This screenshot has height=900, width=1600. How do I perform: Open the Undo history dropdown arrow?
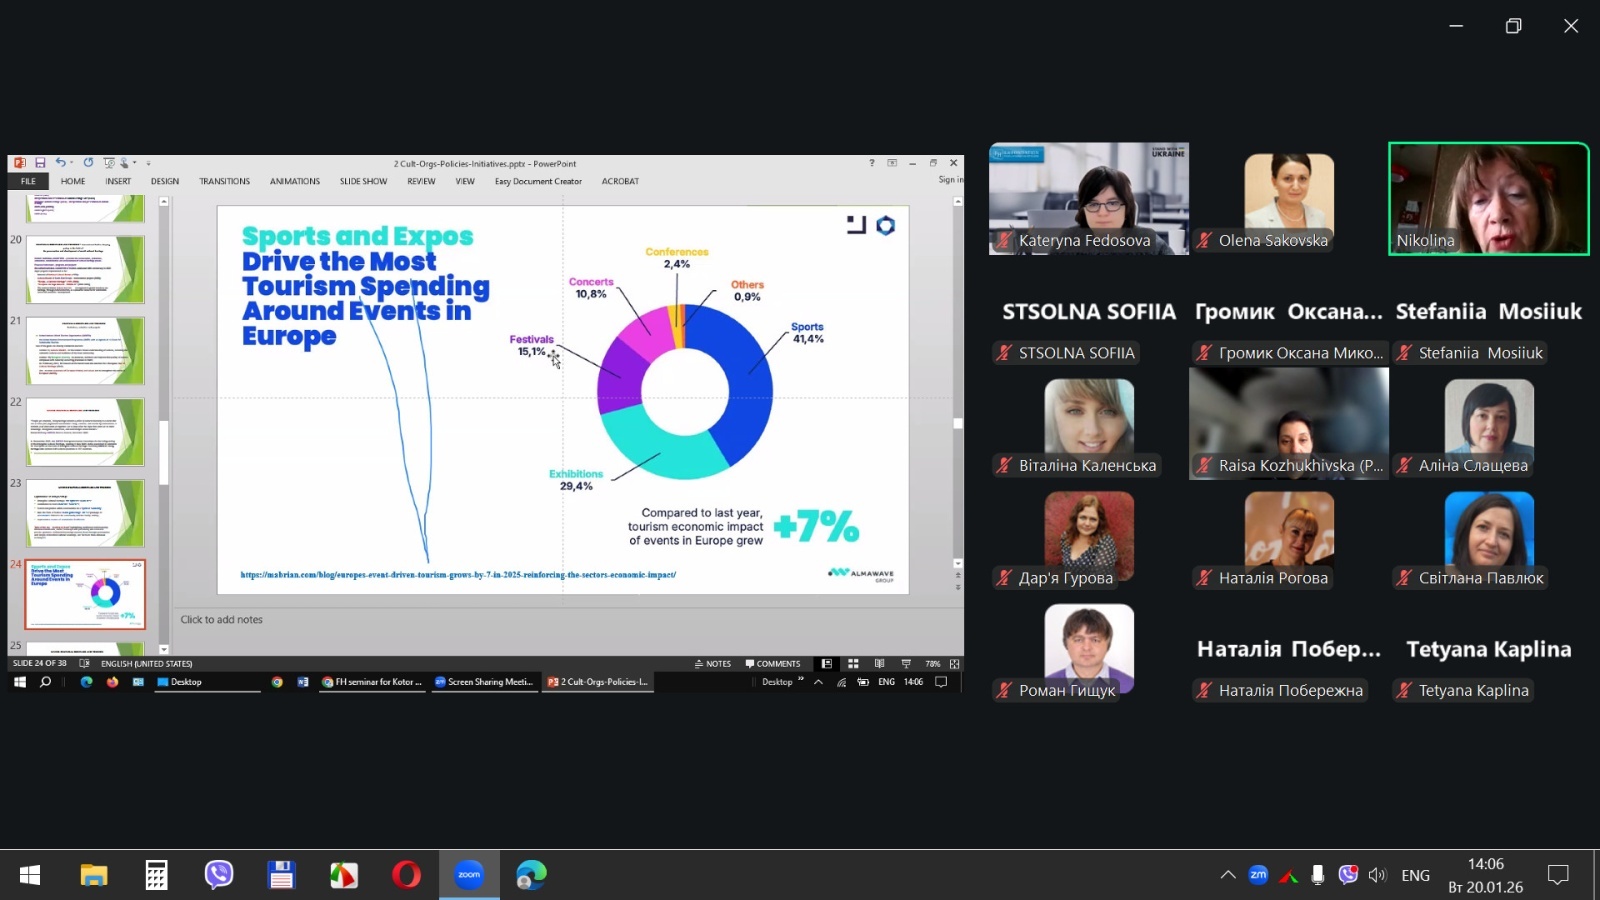[72, 163]
